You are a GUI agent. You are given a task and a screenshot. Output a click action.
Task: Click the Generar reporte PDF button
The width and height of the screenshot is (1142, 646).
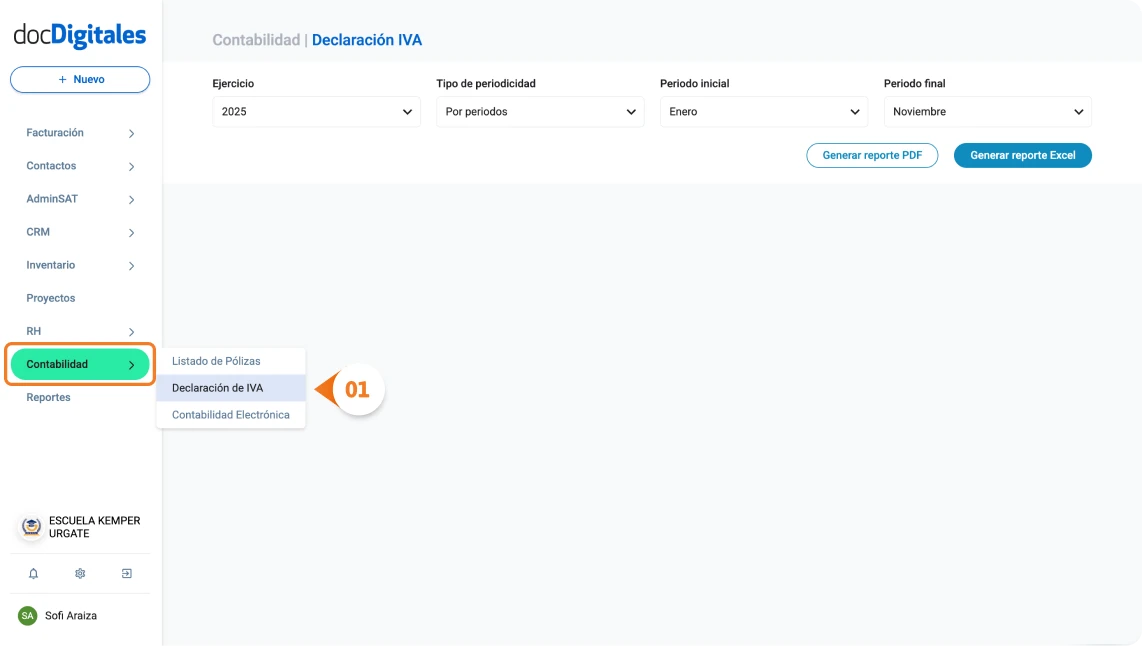coord(872,155)
